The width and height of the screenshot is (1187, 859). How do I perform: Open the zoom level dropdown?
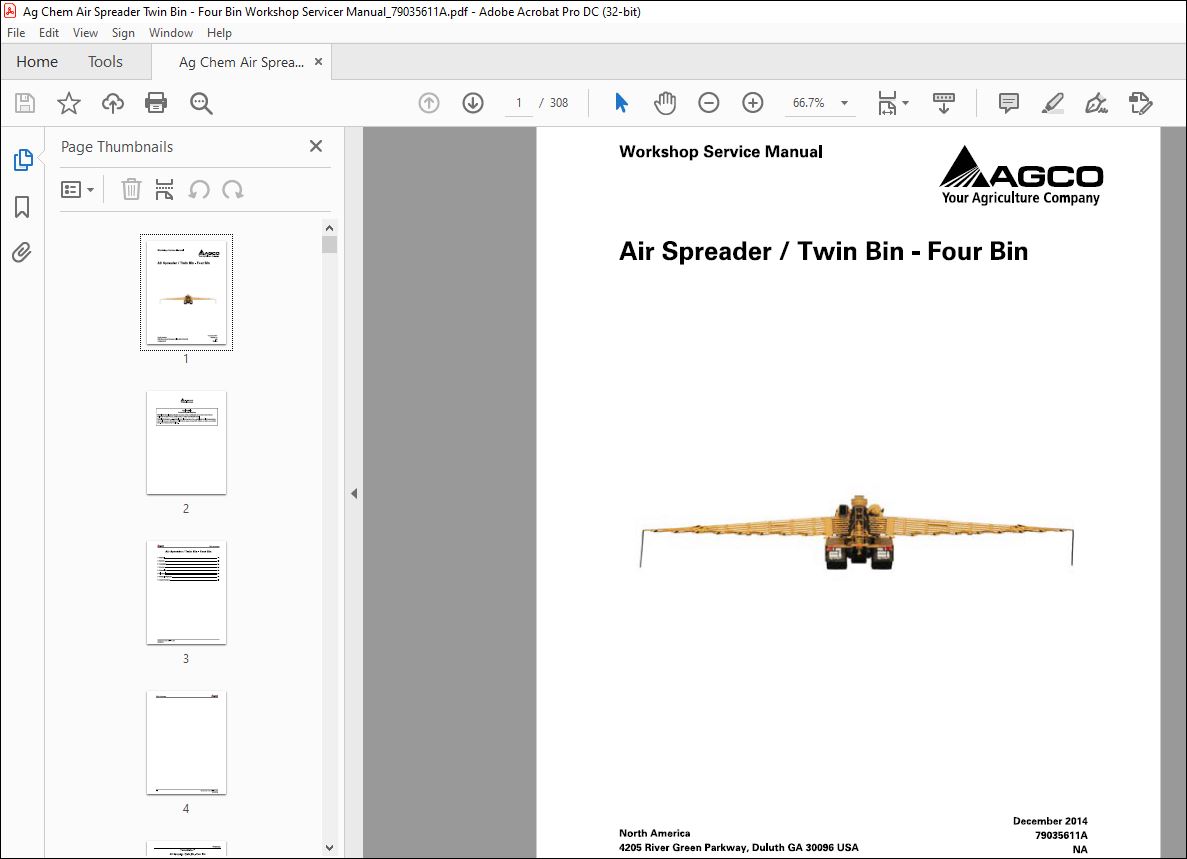pos(844,103)
